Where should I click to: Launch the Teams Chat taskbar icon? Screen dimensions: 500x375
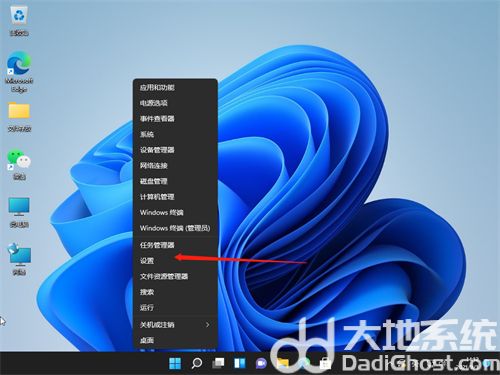(261, 363)
